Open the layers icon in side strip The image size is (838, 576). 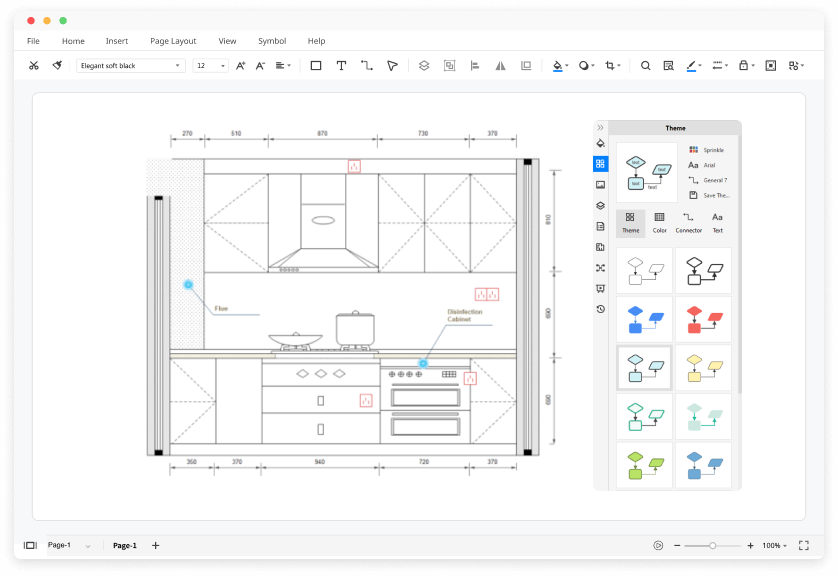[x=601, y=206]
